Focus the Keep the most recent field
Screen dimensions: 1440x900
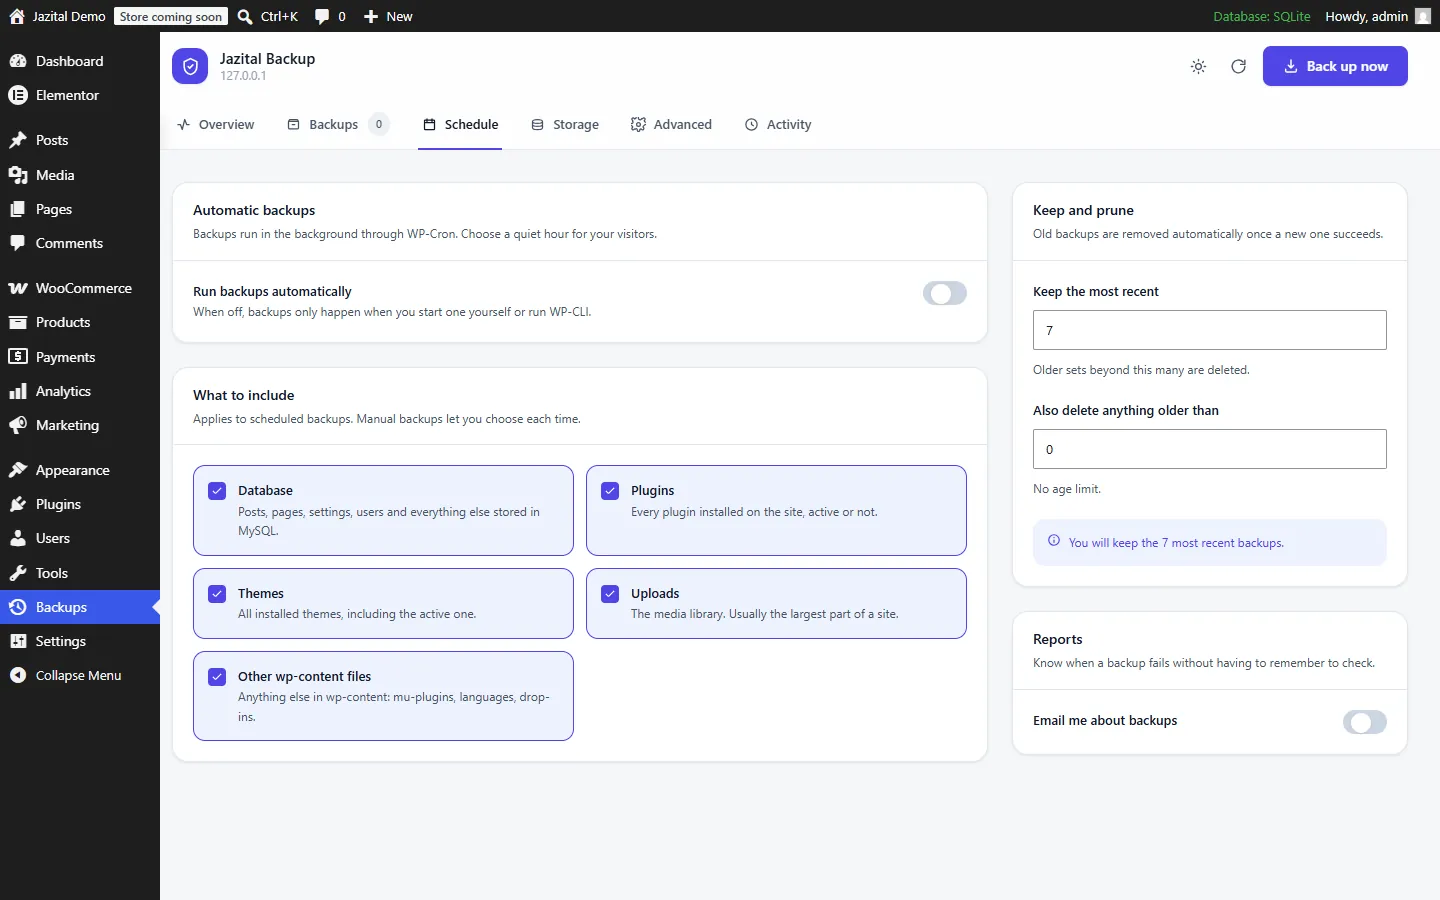tap(1210, 330)
